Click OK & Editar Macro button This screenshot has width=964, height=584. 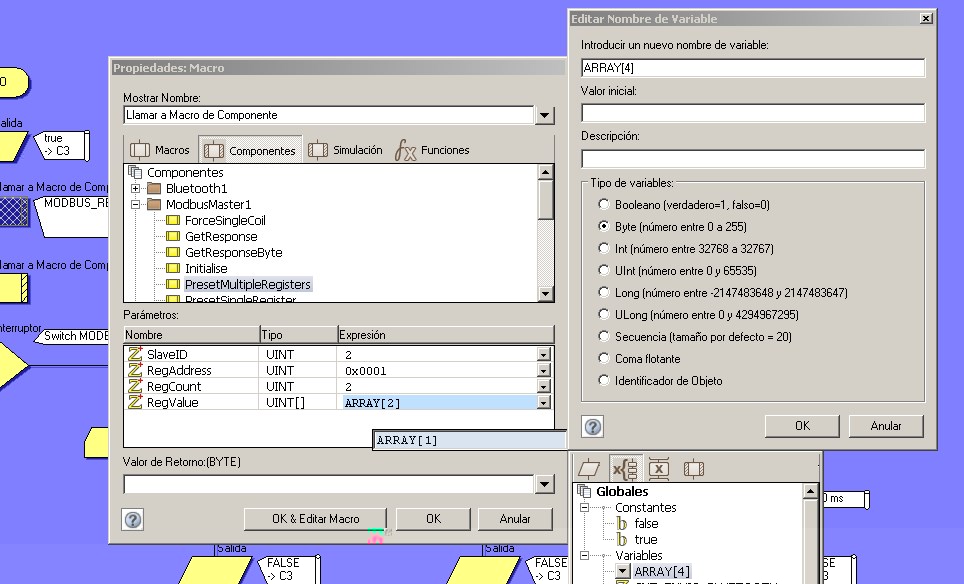[315, 519]
